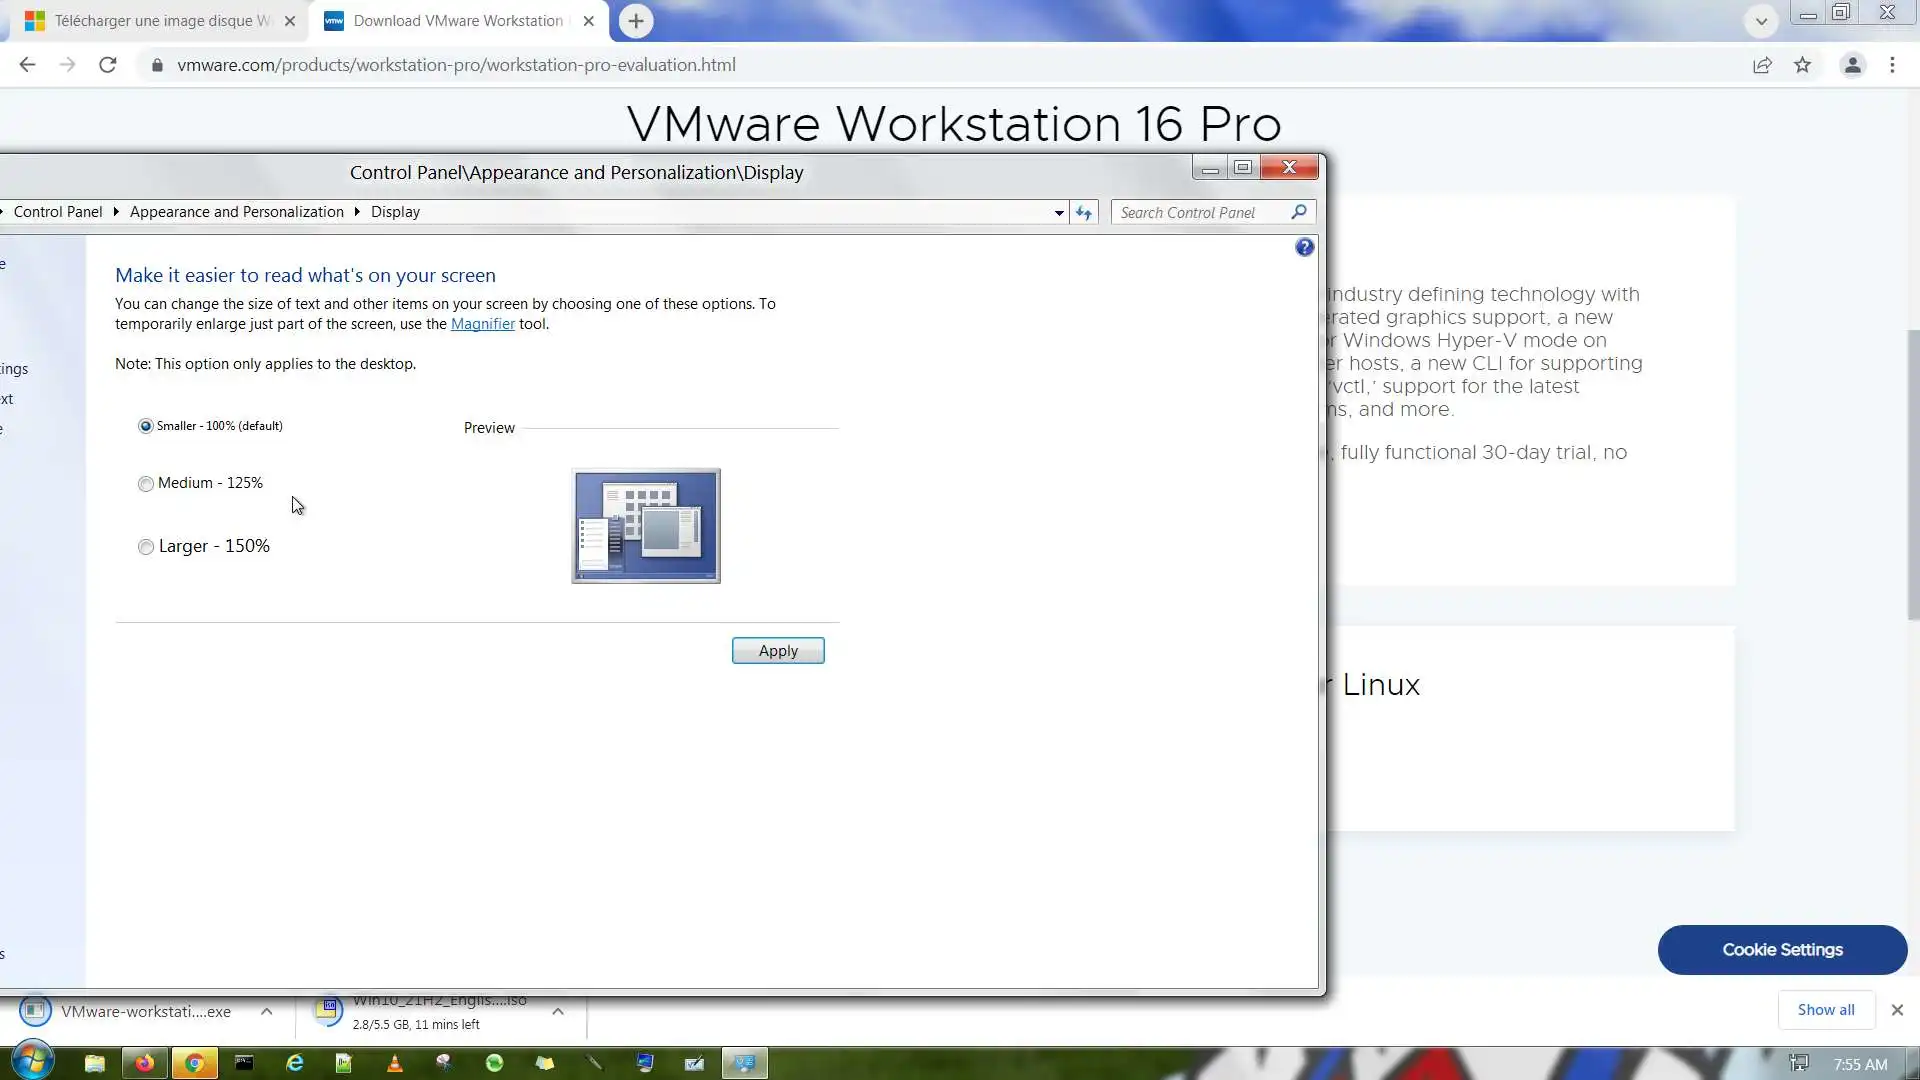1920x1080 pixels.
Task: Choose the Larger - 150% radio button
Action: pyautogui.click(x=146, y=547)
